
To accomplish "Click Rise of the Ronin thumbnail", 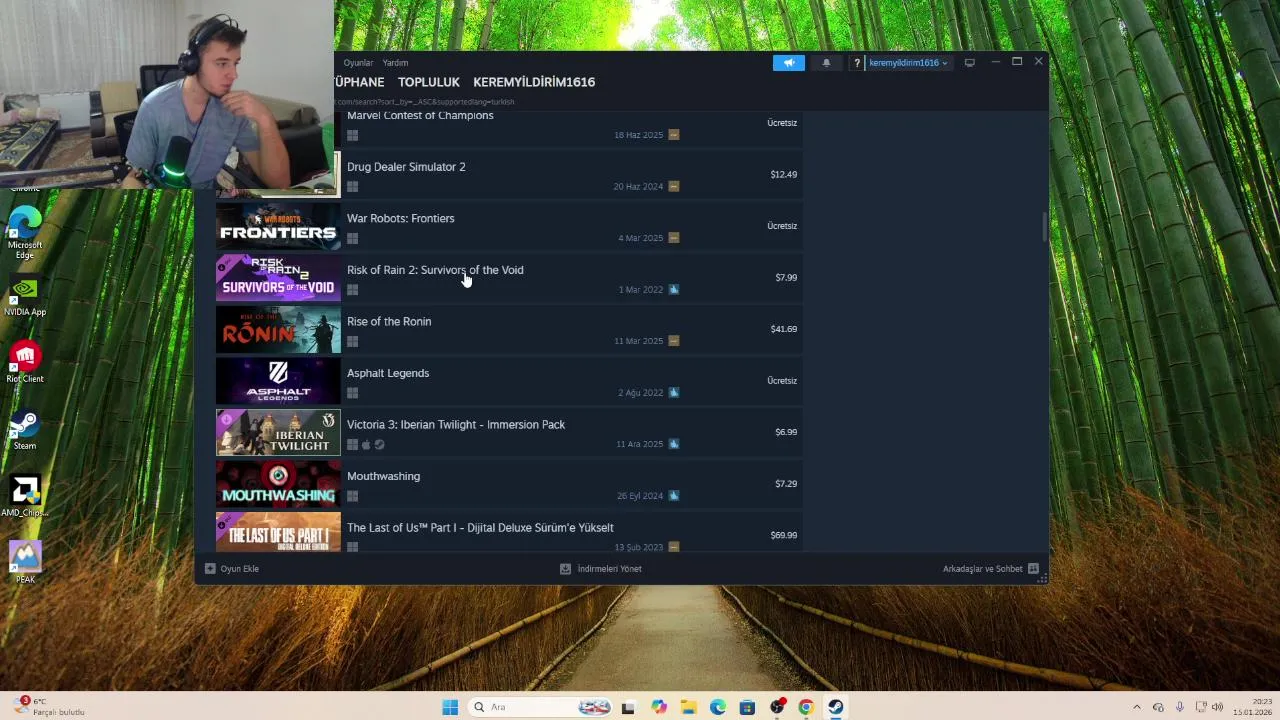I will 278,330.
